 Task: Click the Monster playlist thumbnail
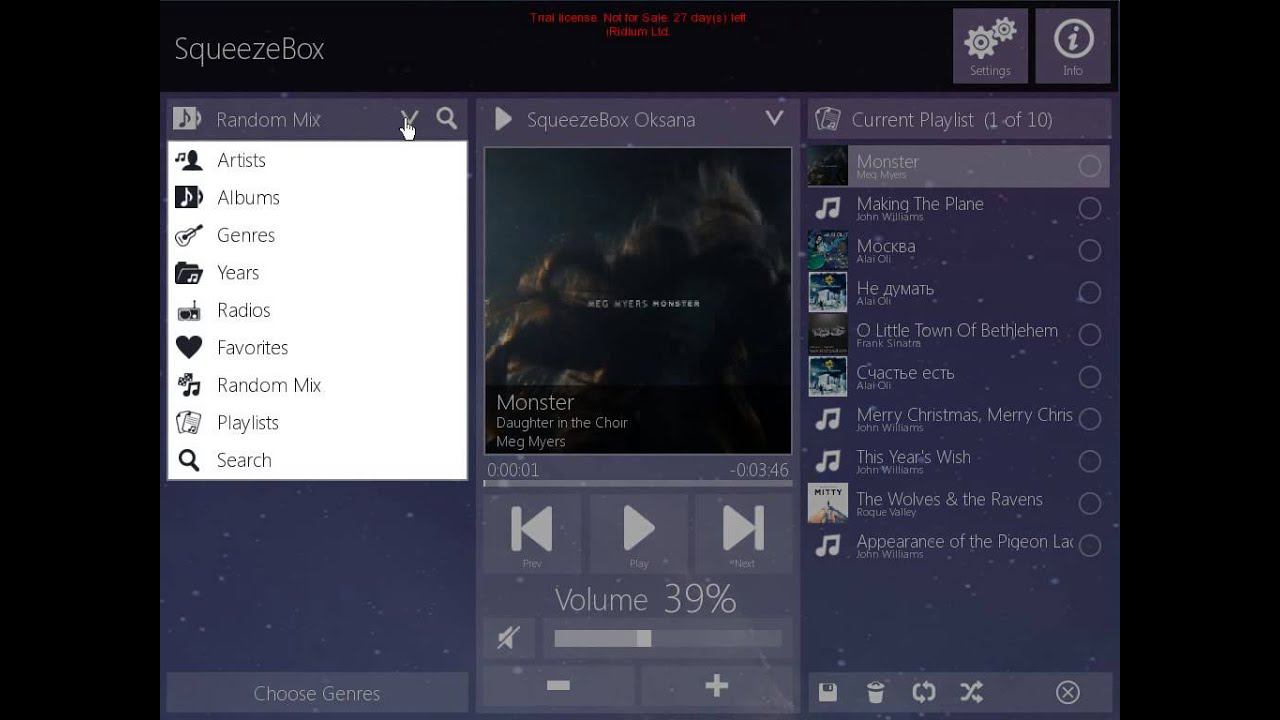[828, 166]
